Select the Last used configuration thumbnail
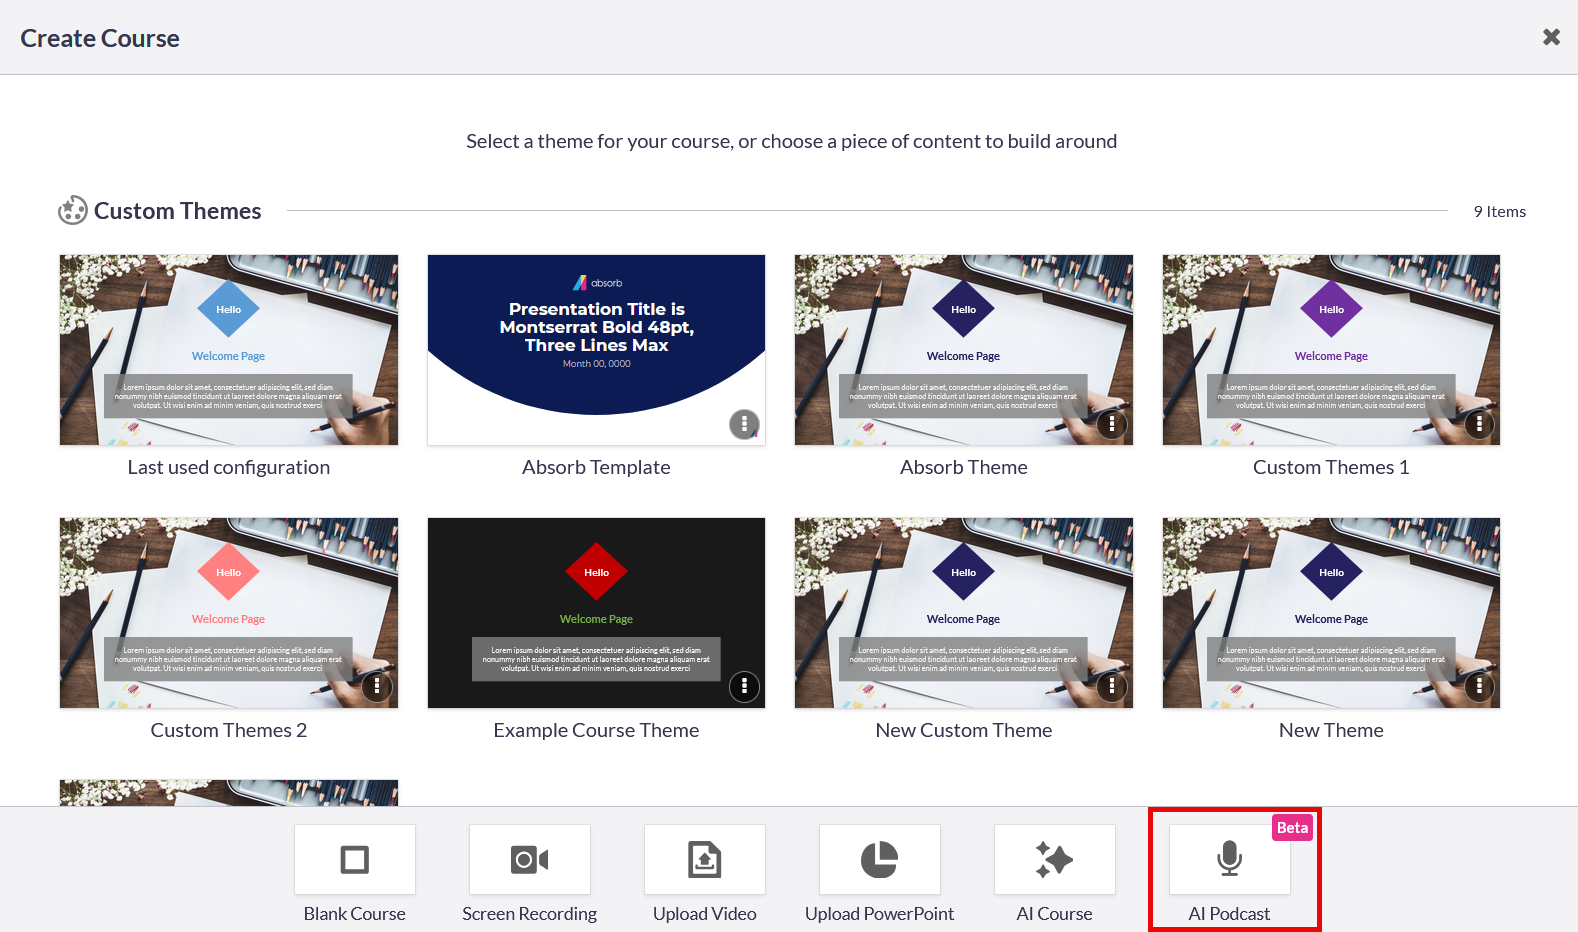Viewport: 1578px width, 932px height. click(228, 350)
